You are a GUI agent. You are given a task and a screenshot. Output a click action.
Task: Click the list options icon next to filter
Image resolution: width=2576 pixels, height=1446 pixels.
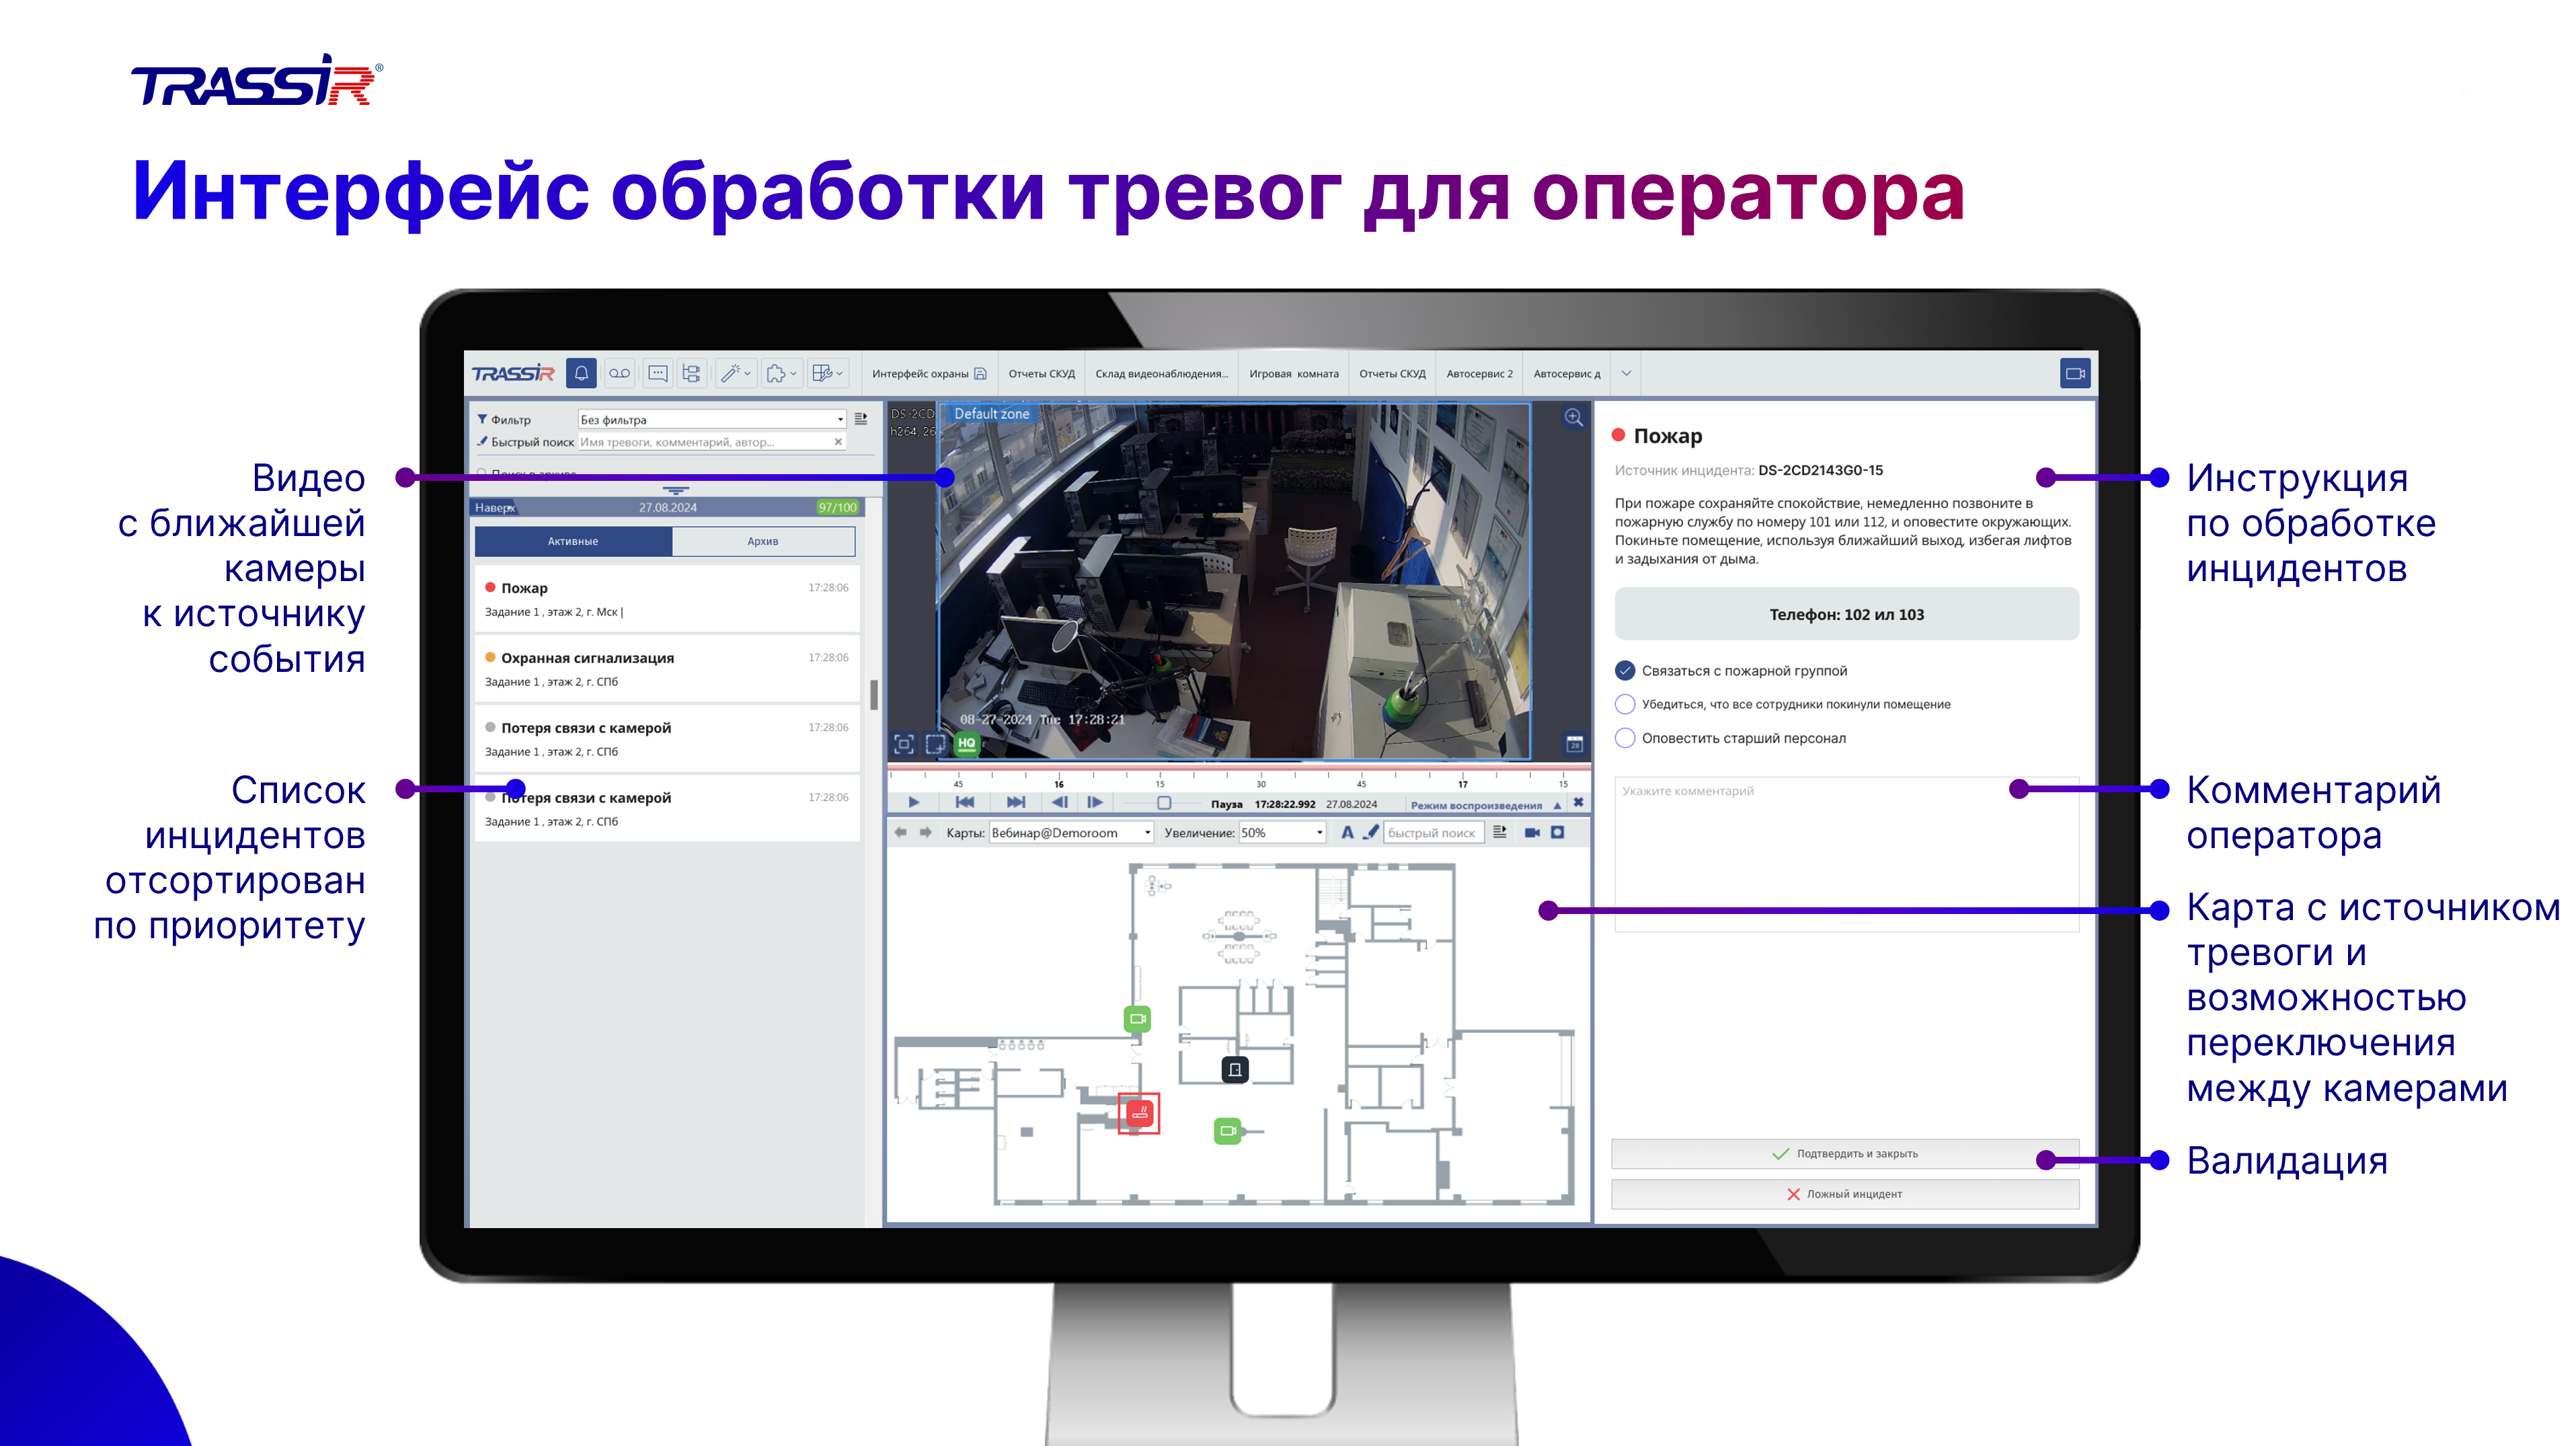pyautogui.click(x=861, y=419)
